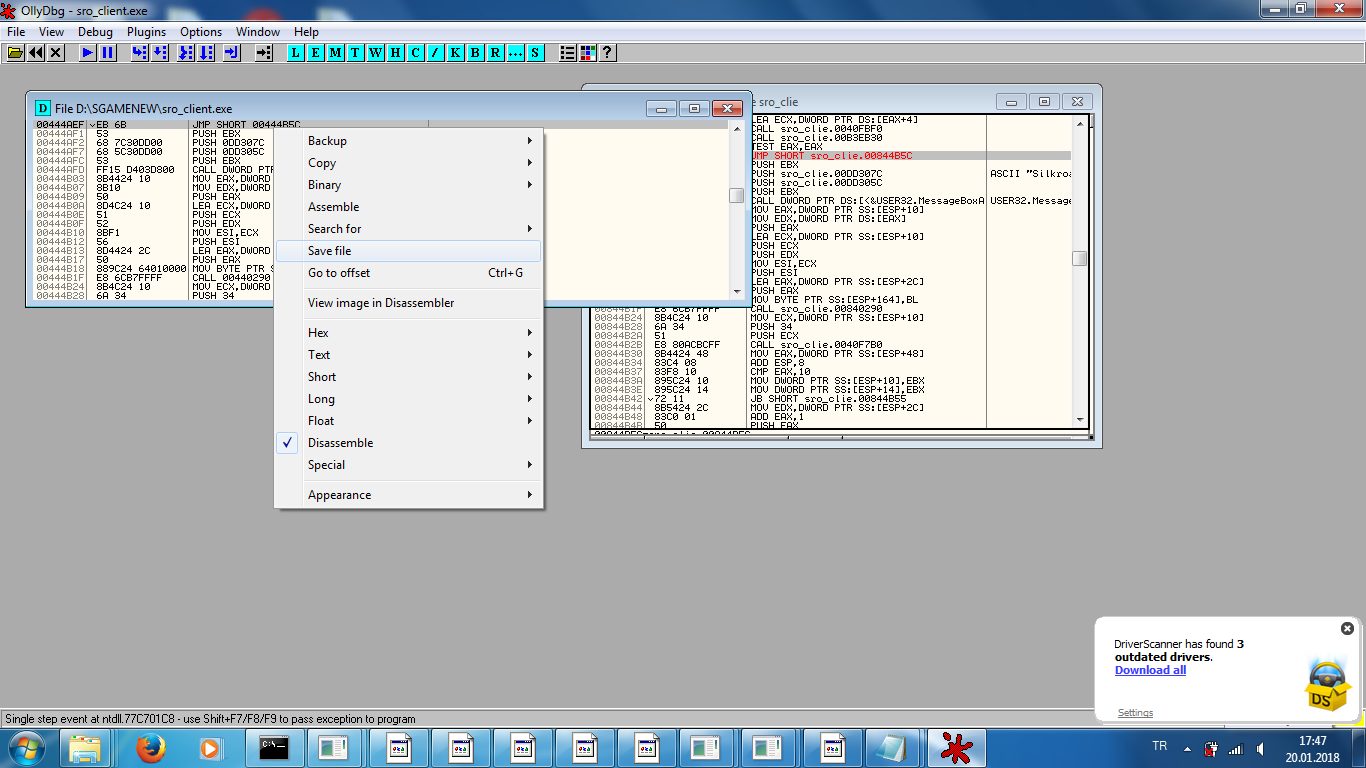The image size is (1366, 768).
Task: Open the Appearance color grid toolbar icon
Action: [x=588, y=52]
